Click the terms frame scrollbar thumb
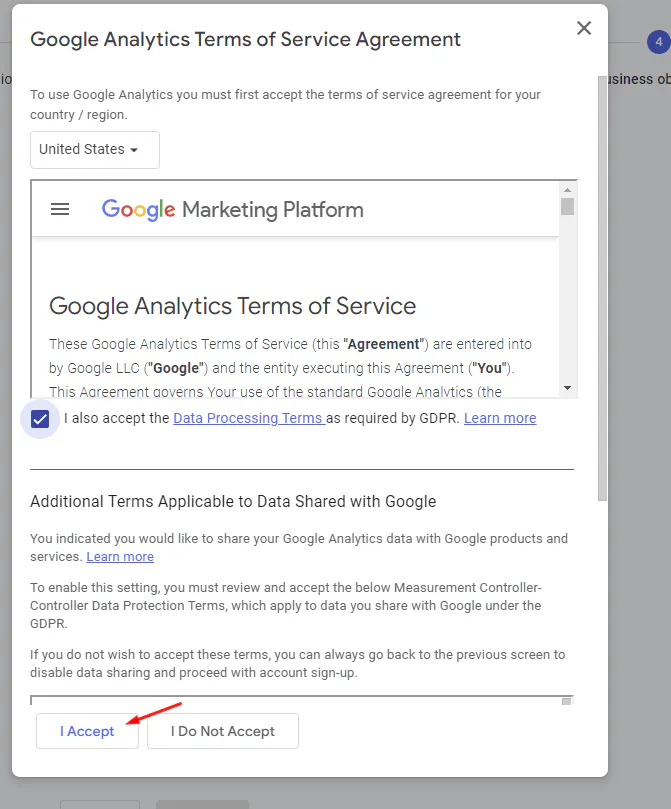Image resolution: width=671 pixels, height=809 pixels. 567,207
